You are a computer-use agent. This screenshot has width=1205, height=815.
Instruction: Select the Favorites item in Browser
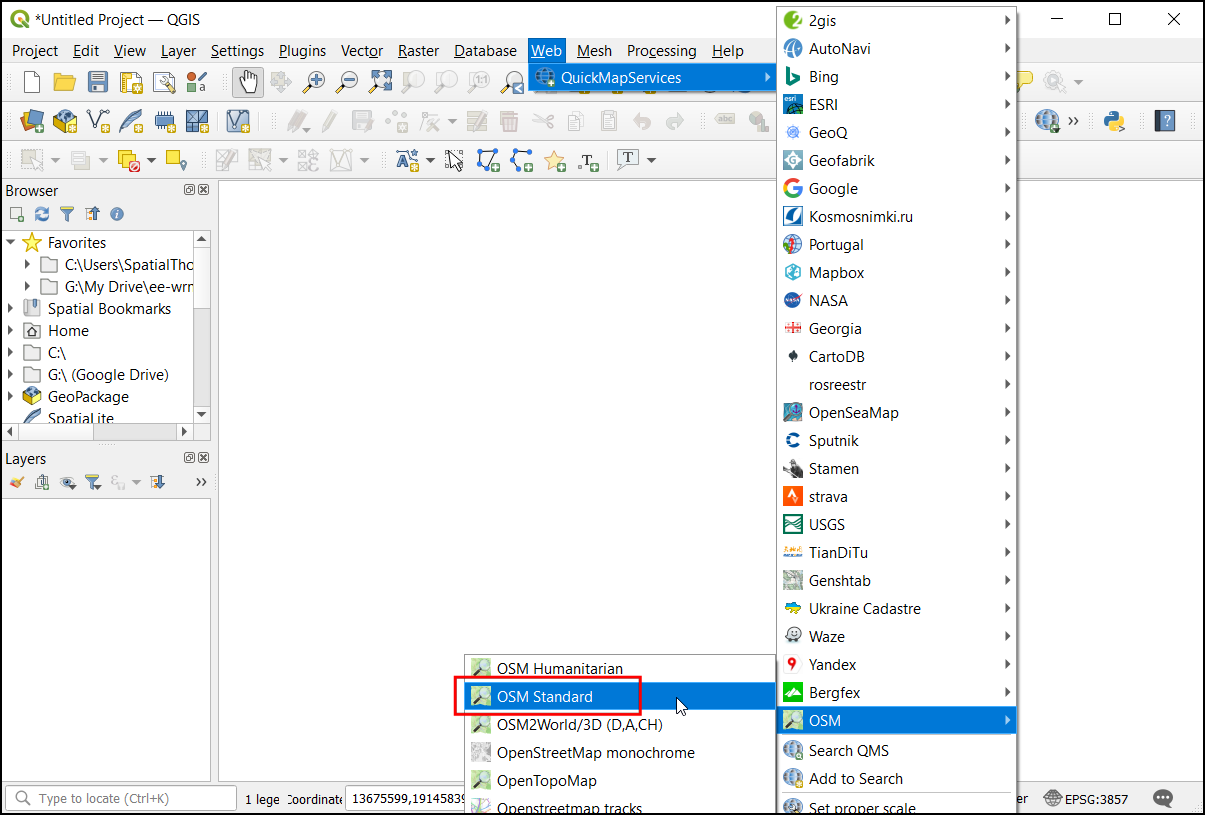coord(77,242)
